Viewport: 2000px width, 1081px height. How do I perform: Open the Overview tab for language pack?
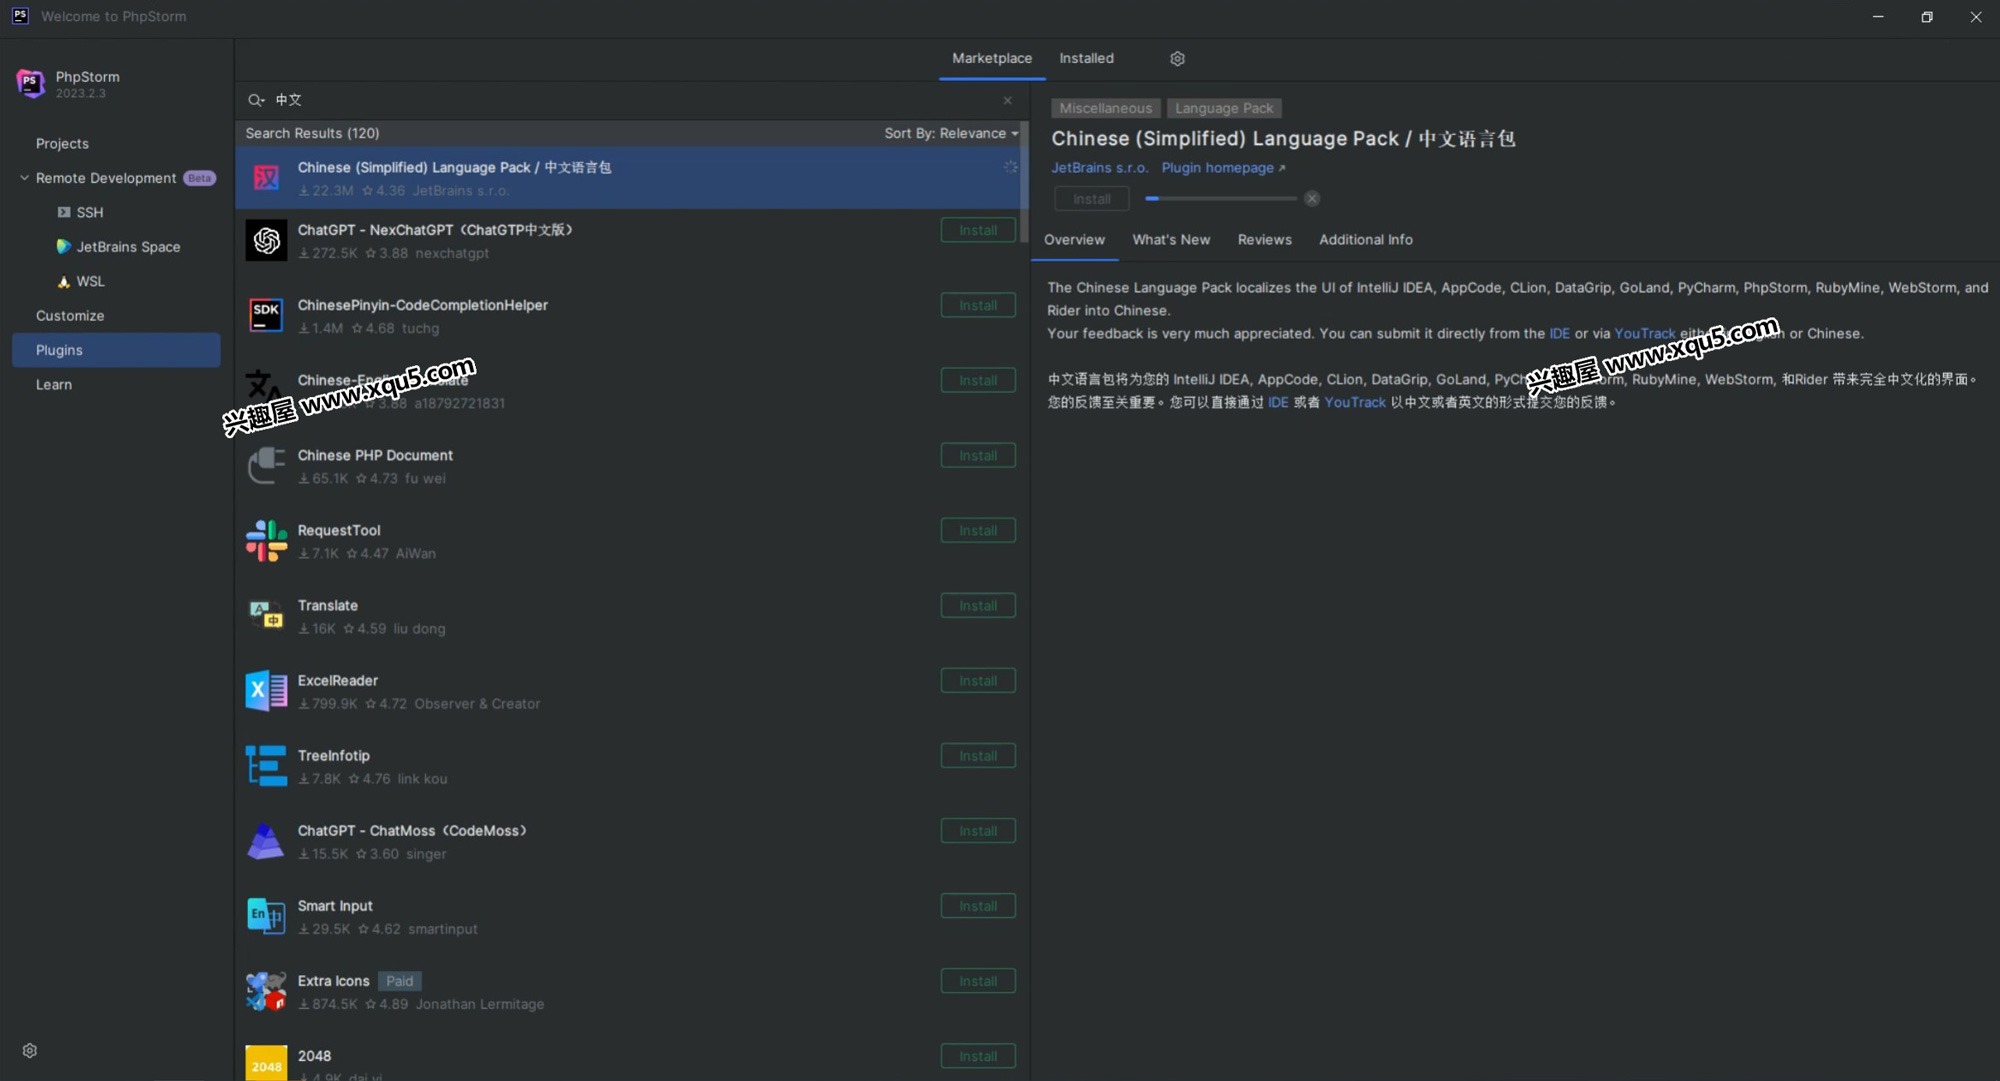(x=1075, y=238)
